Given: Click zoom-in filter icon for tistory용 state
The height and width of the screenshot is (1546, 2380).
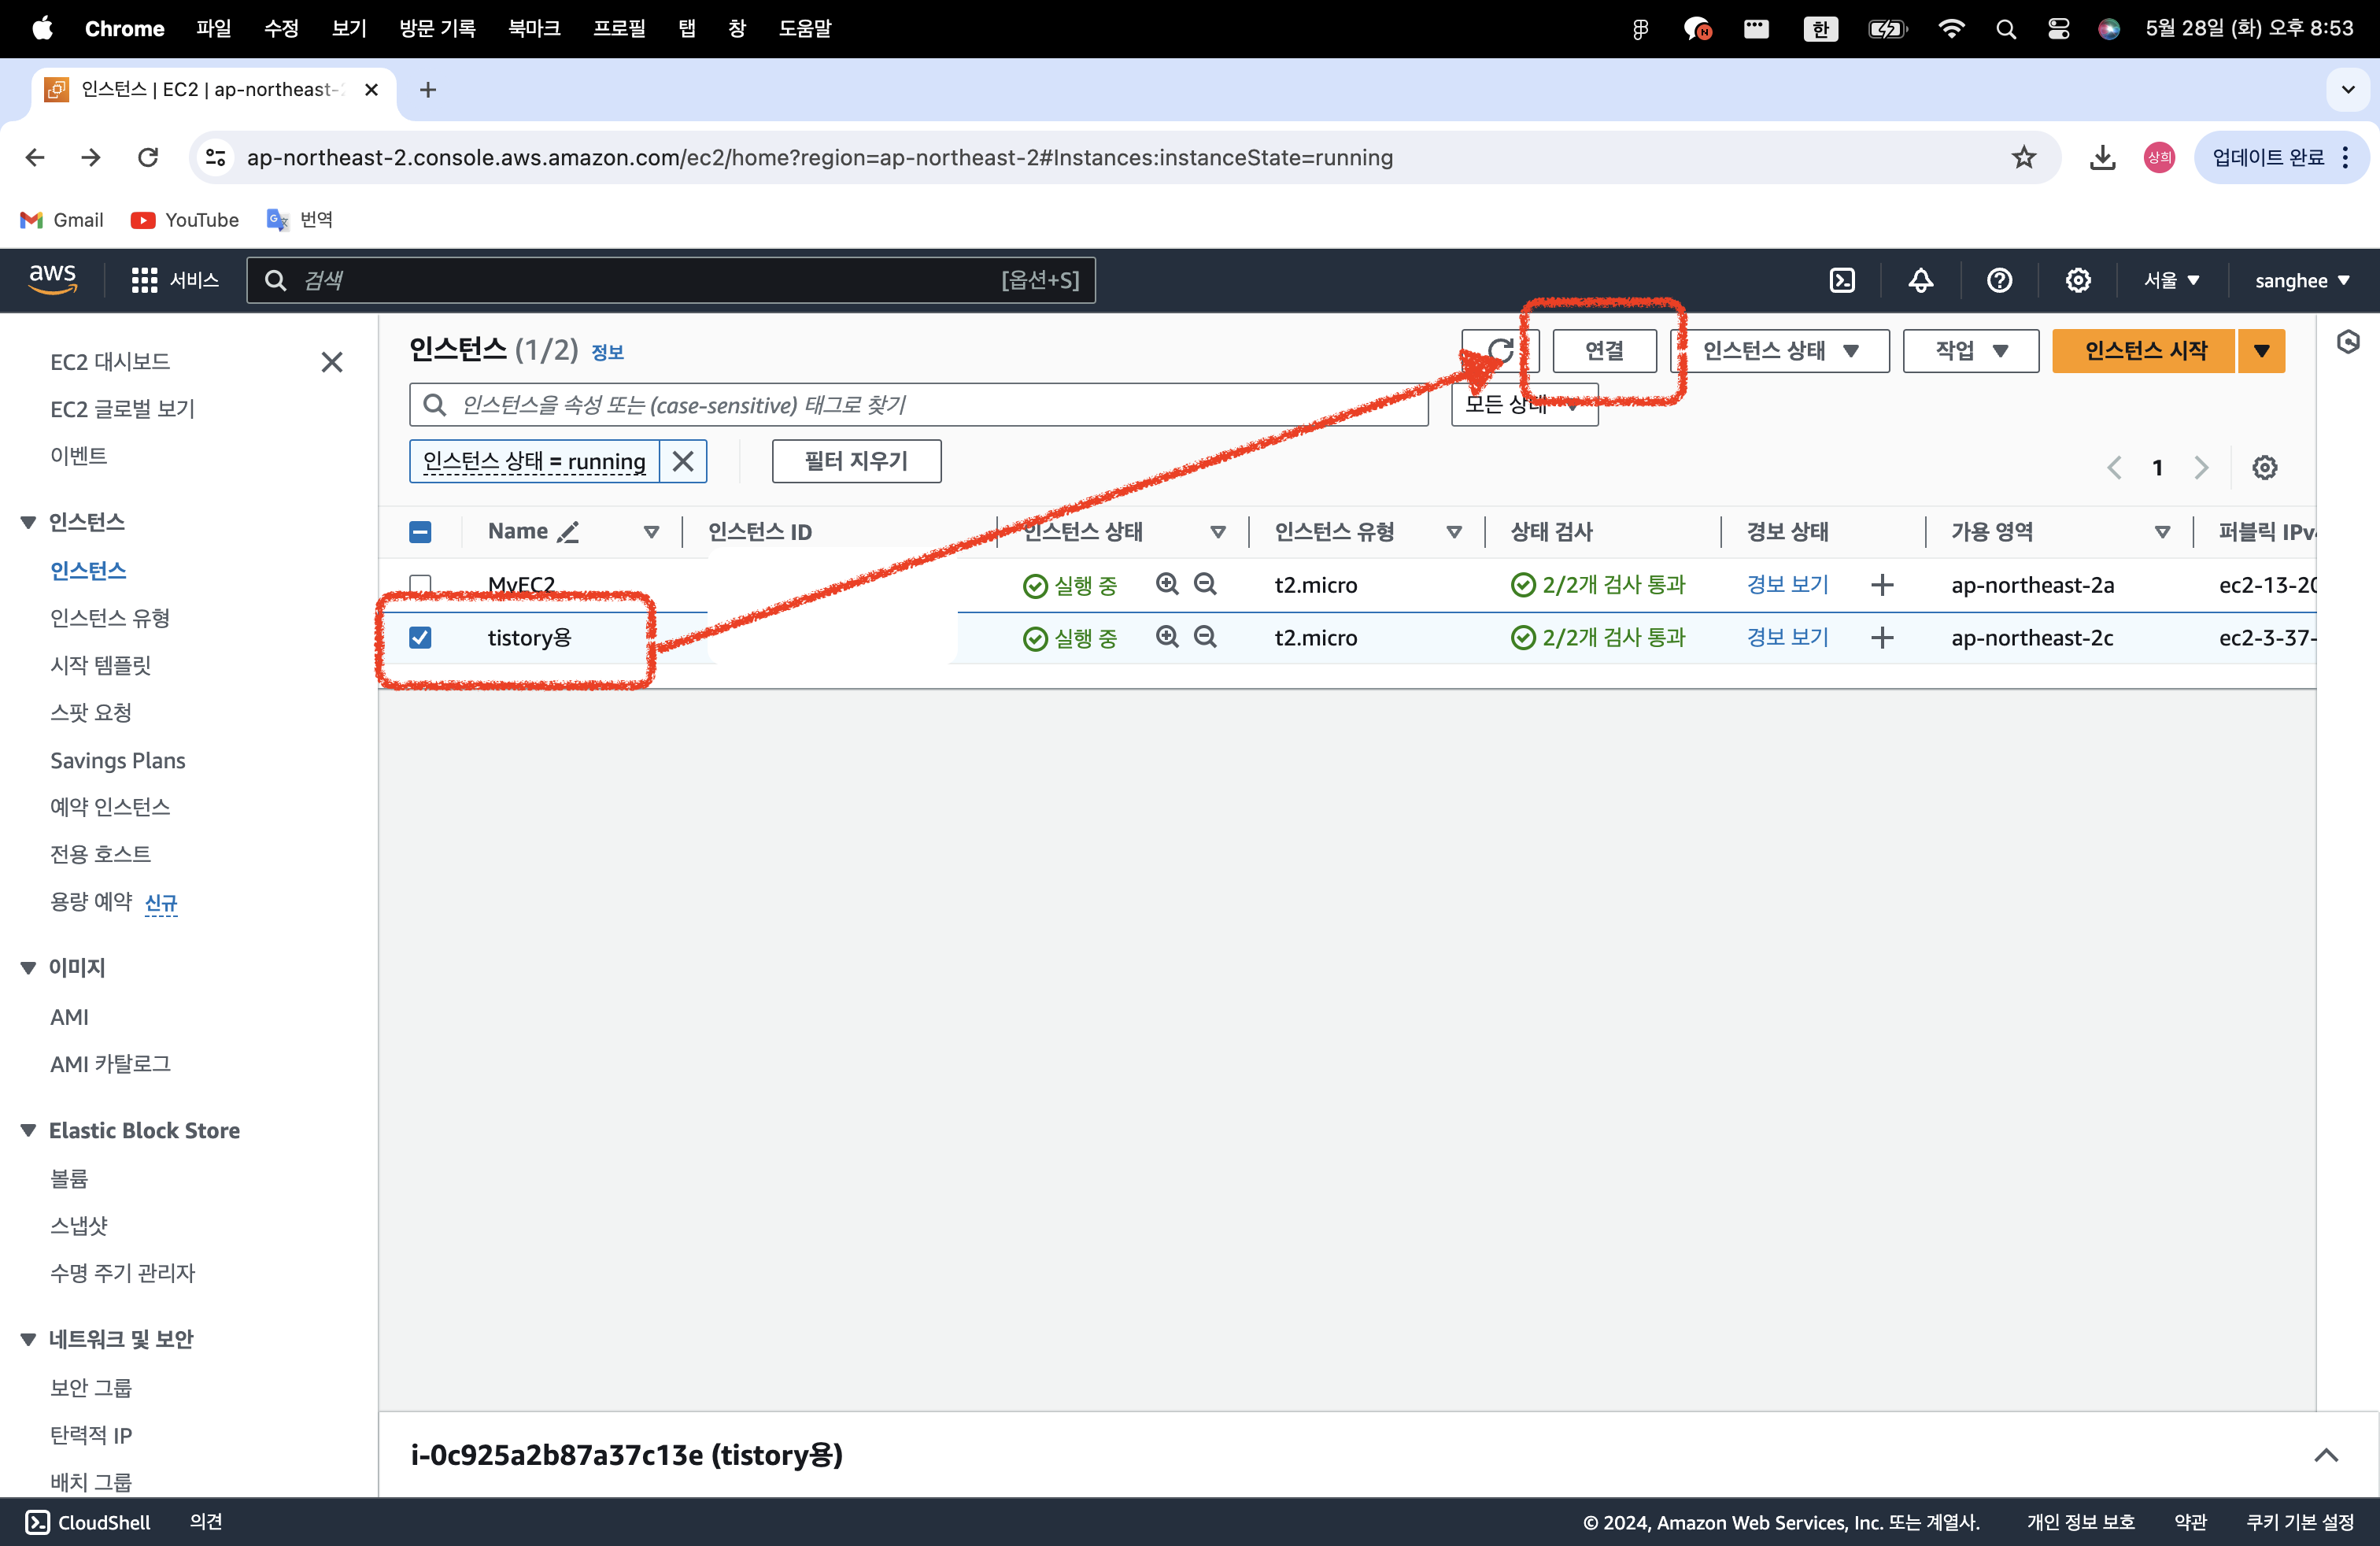Looking at the screenshot, I should pos(1167,637).
